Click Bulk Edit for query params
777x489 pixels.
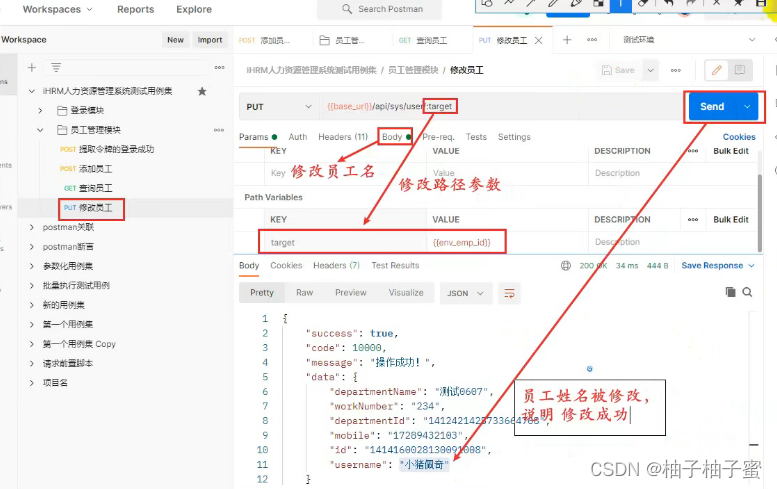(x=731, y=151)
